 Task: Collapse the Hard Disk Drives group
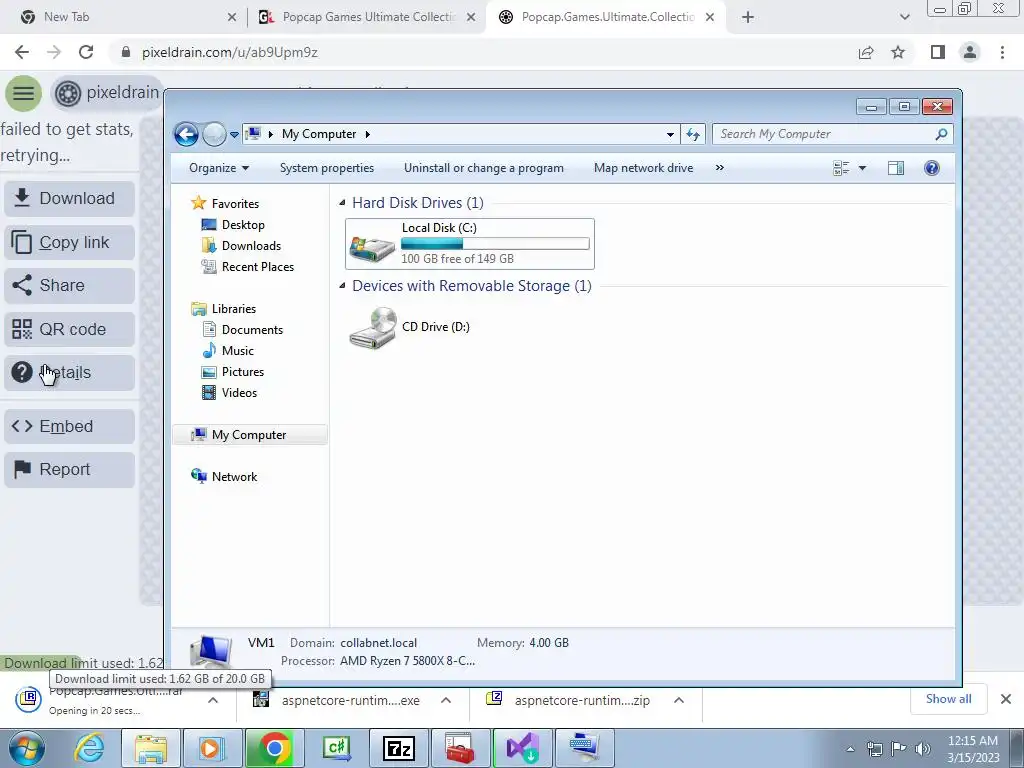point(342,203)
